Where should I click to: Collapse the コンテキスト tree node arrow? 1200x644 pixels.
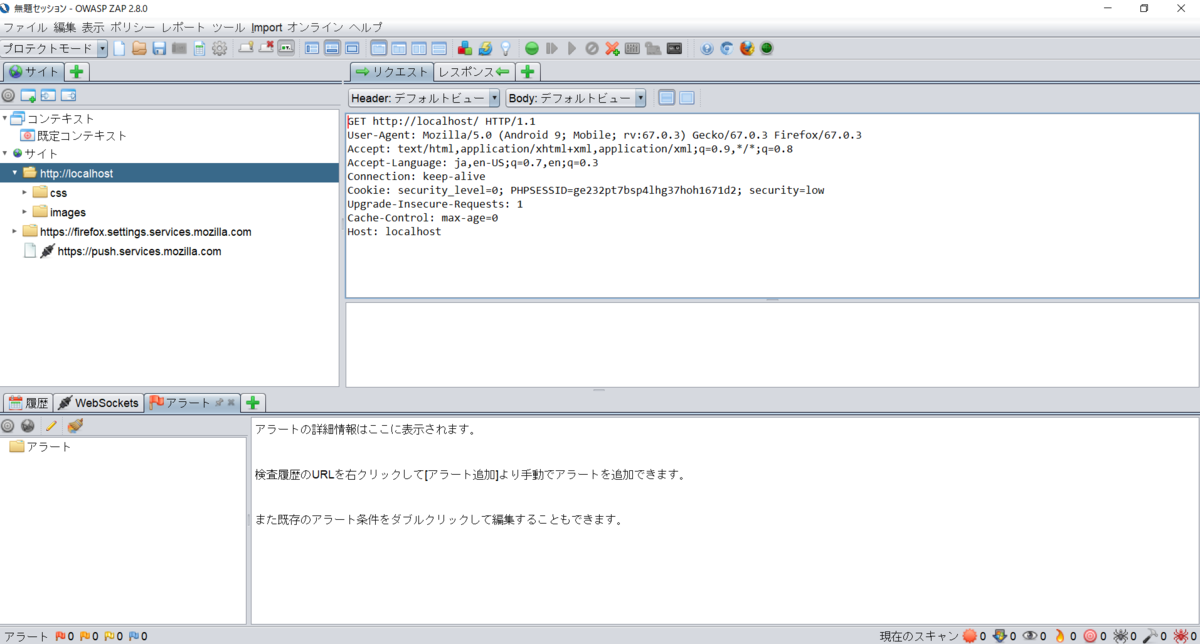[x=5, y=119]
